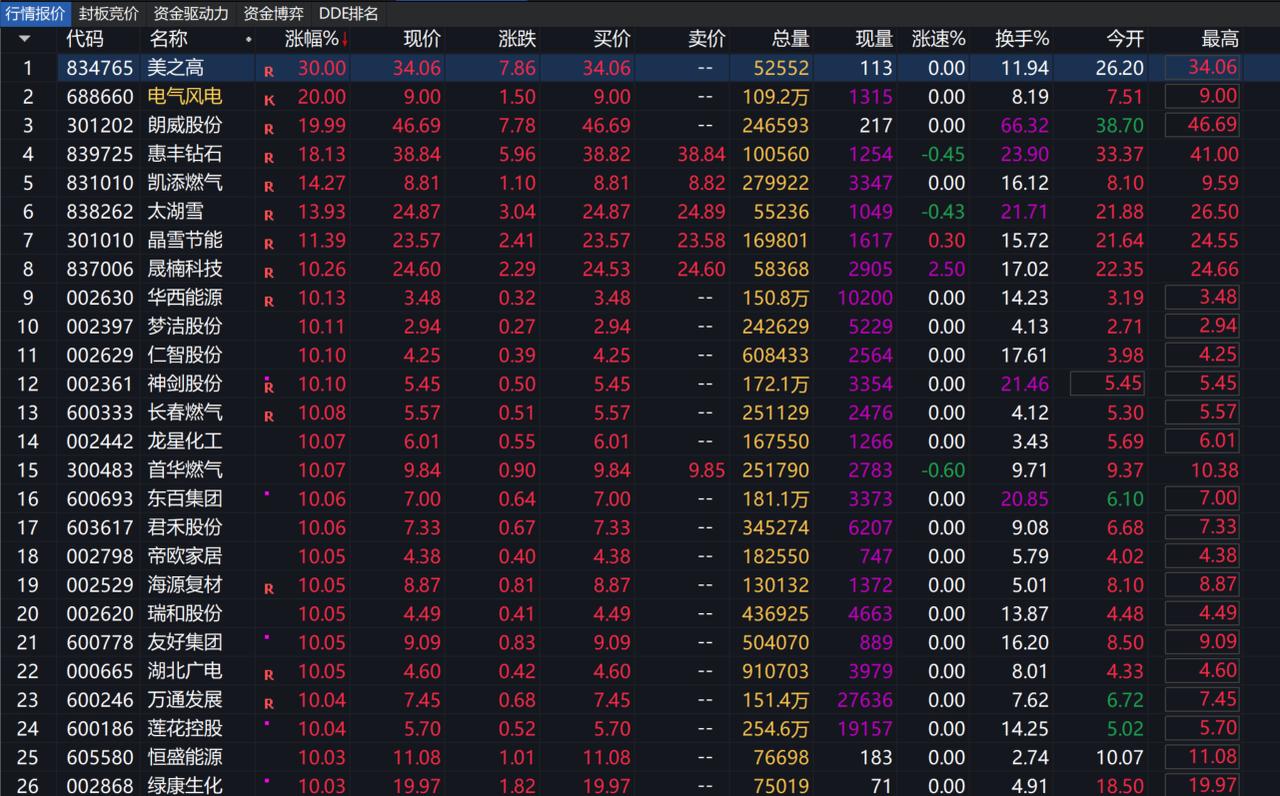The image size is (1280, 796).
Task: Sort by the 最高 column header
Action: tap(1219, 39)
